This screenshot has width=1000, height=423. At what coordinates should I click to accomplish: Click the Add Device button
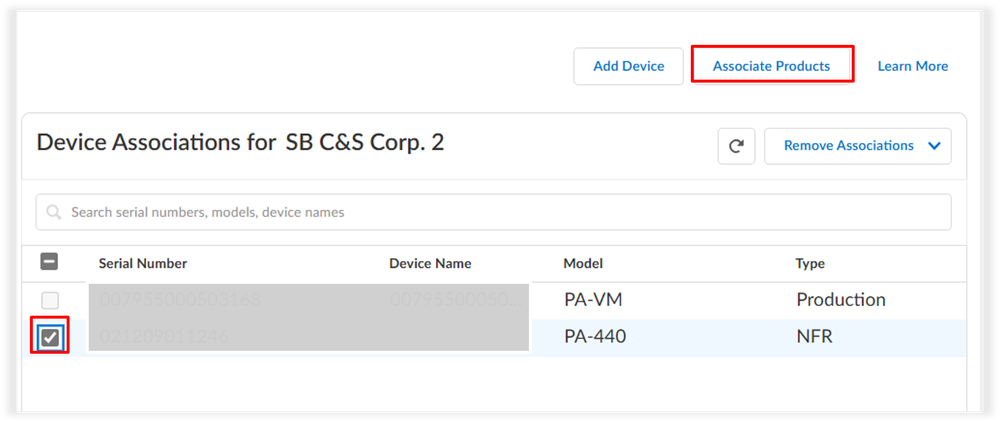click(x=629, y=66)
